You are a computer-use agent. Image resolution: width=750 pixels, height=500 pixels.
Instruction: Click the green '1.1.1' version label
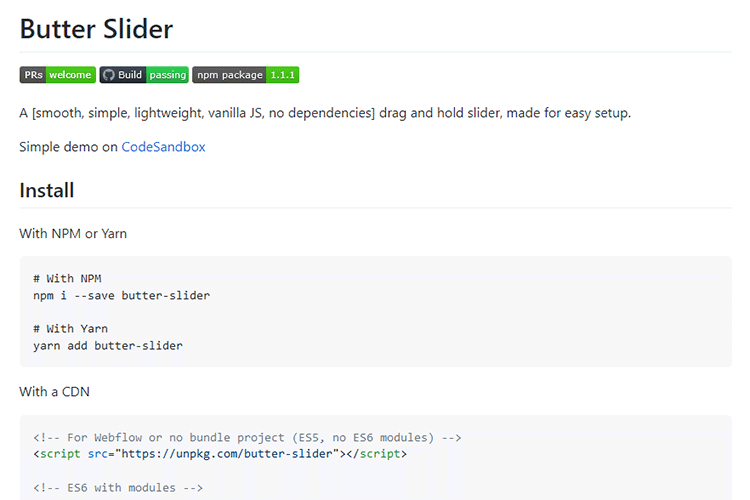click(x=283, y=75)
